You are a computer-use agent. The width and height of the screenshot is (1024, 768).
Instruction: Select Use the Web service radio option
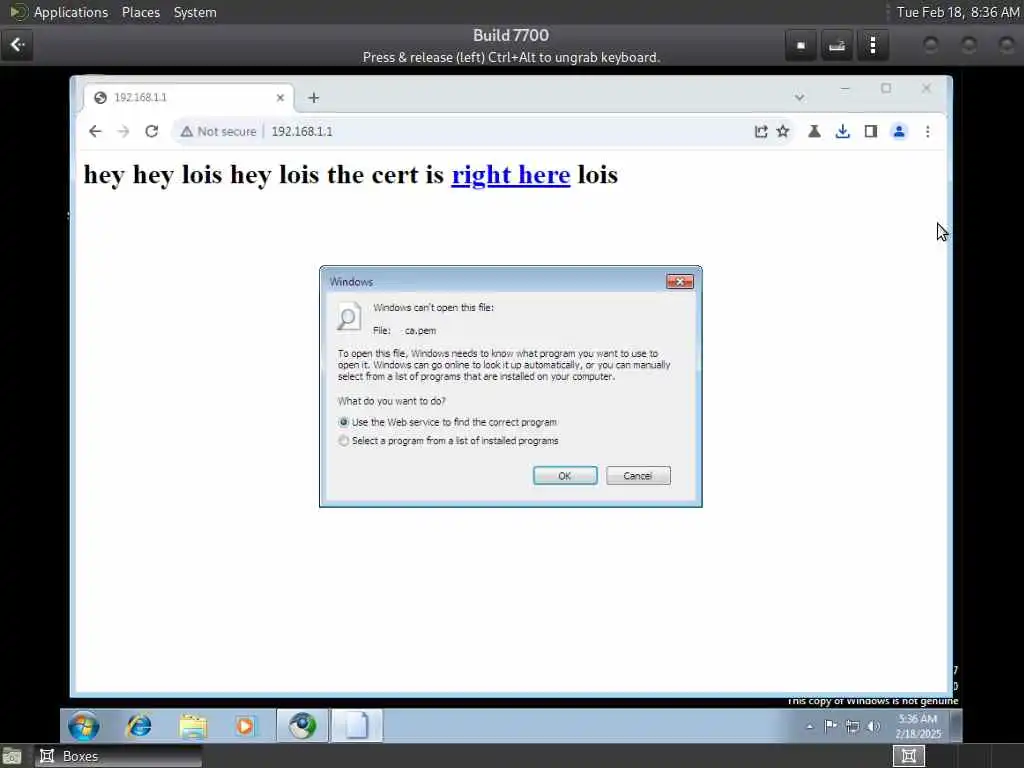(x=344, y=422)
